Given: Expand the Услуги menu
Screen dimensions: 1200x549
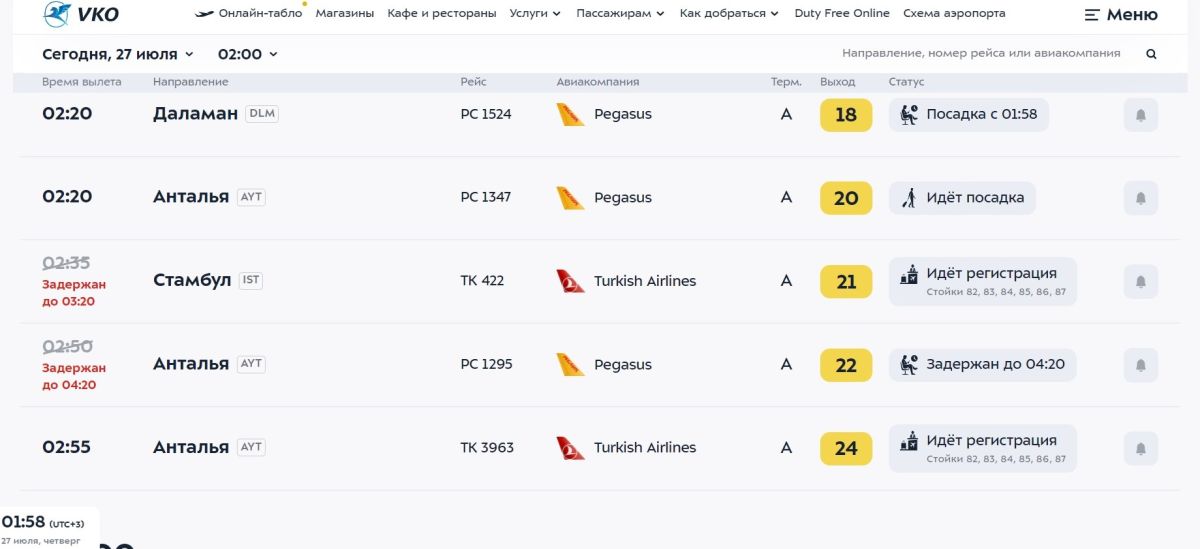Looking at the screenshot, I should tap(535, 14).
